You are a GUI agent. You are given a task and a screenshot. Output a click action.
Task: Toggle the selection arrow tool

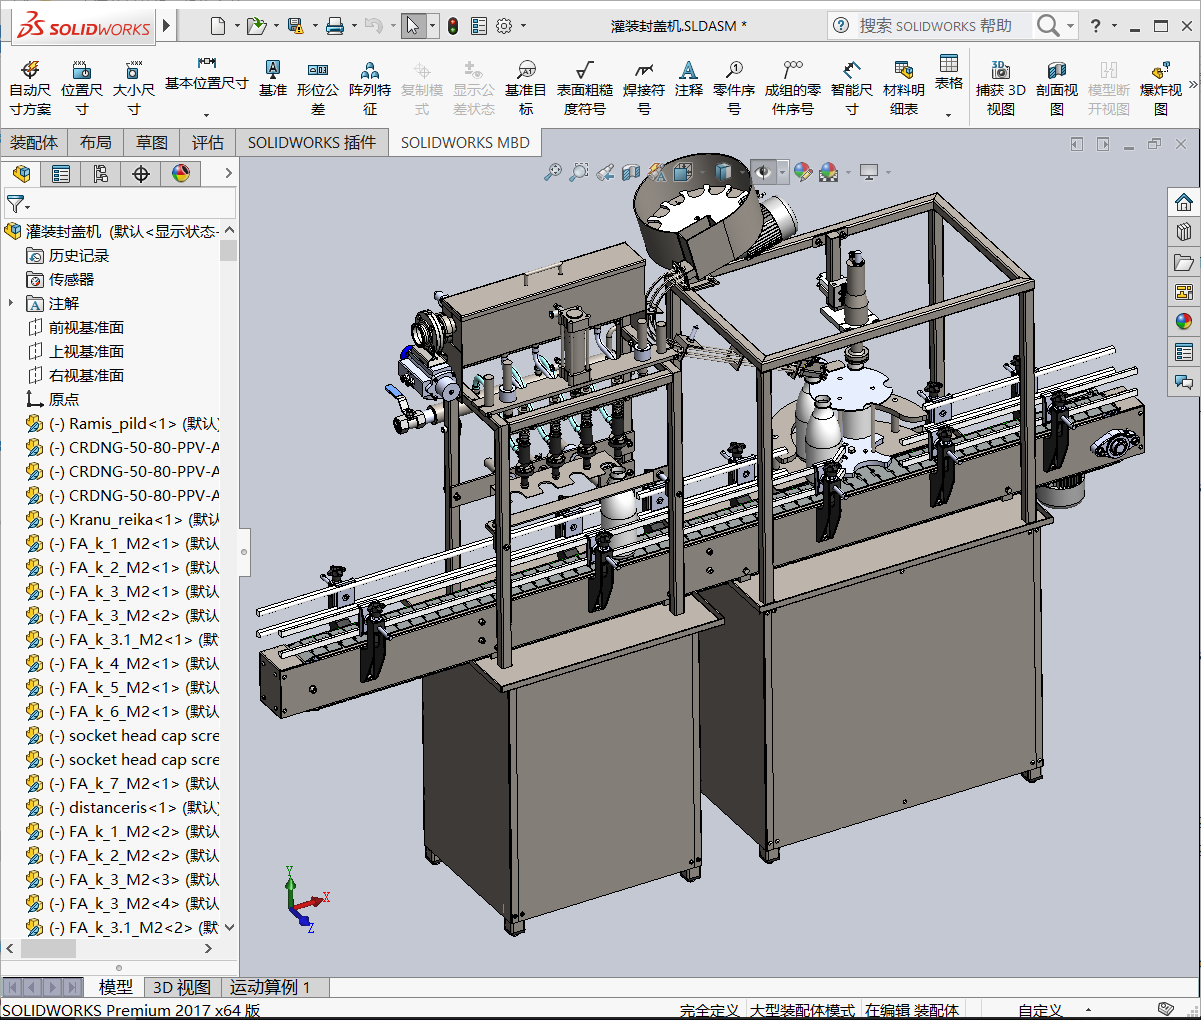click(412, 26)
